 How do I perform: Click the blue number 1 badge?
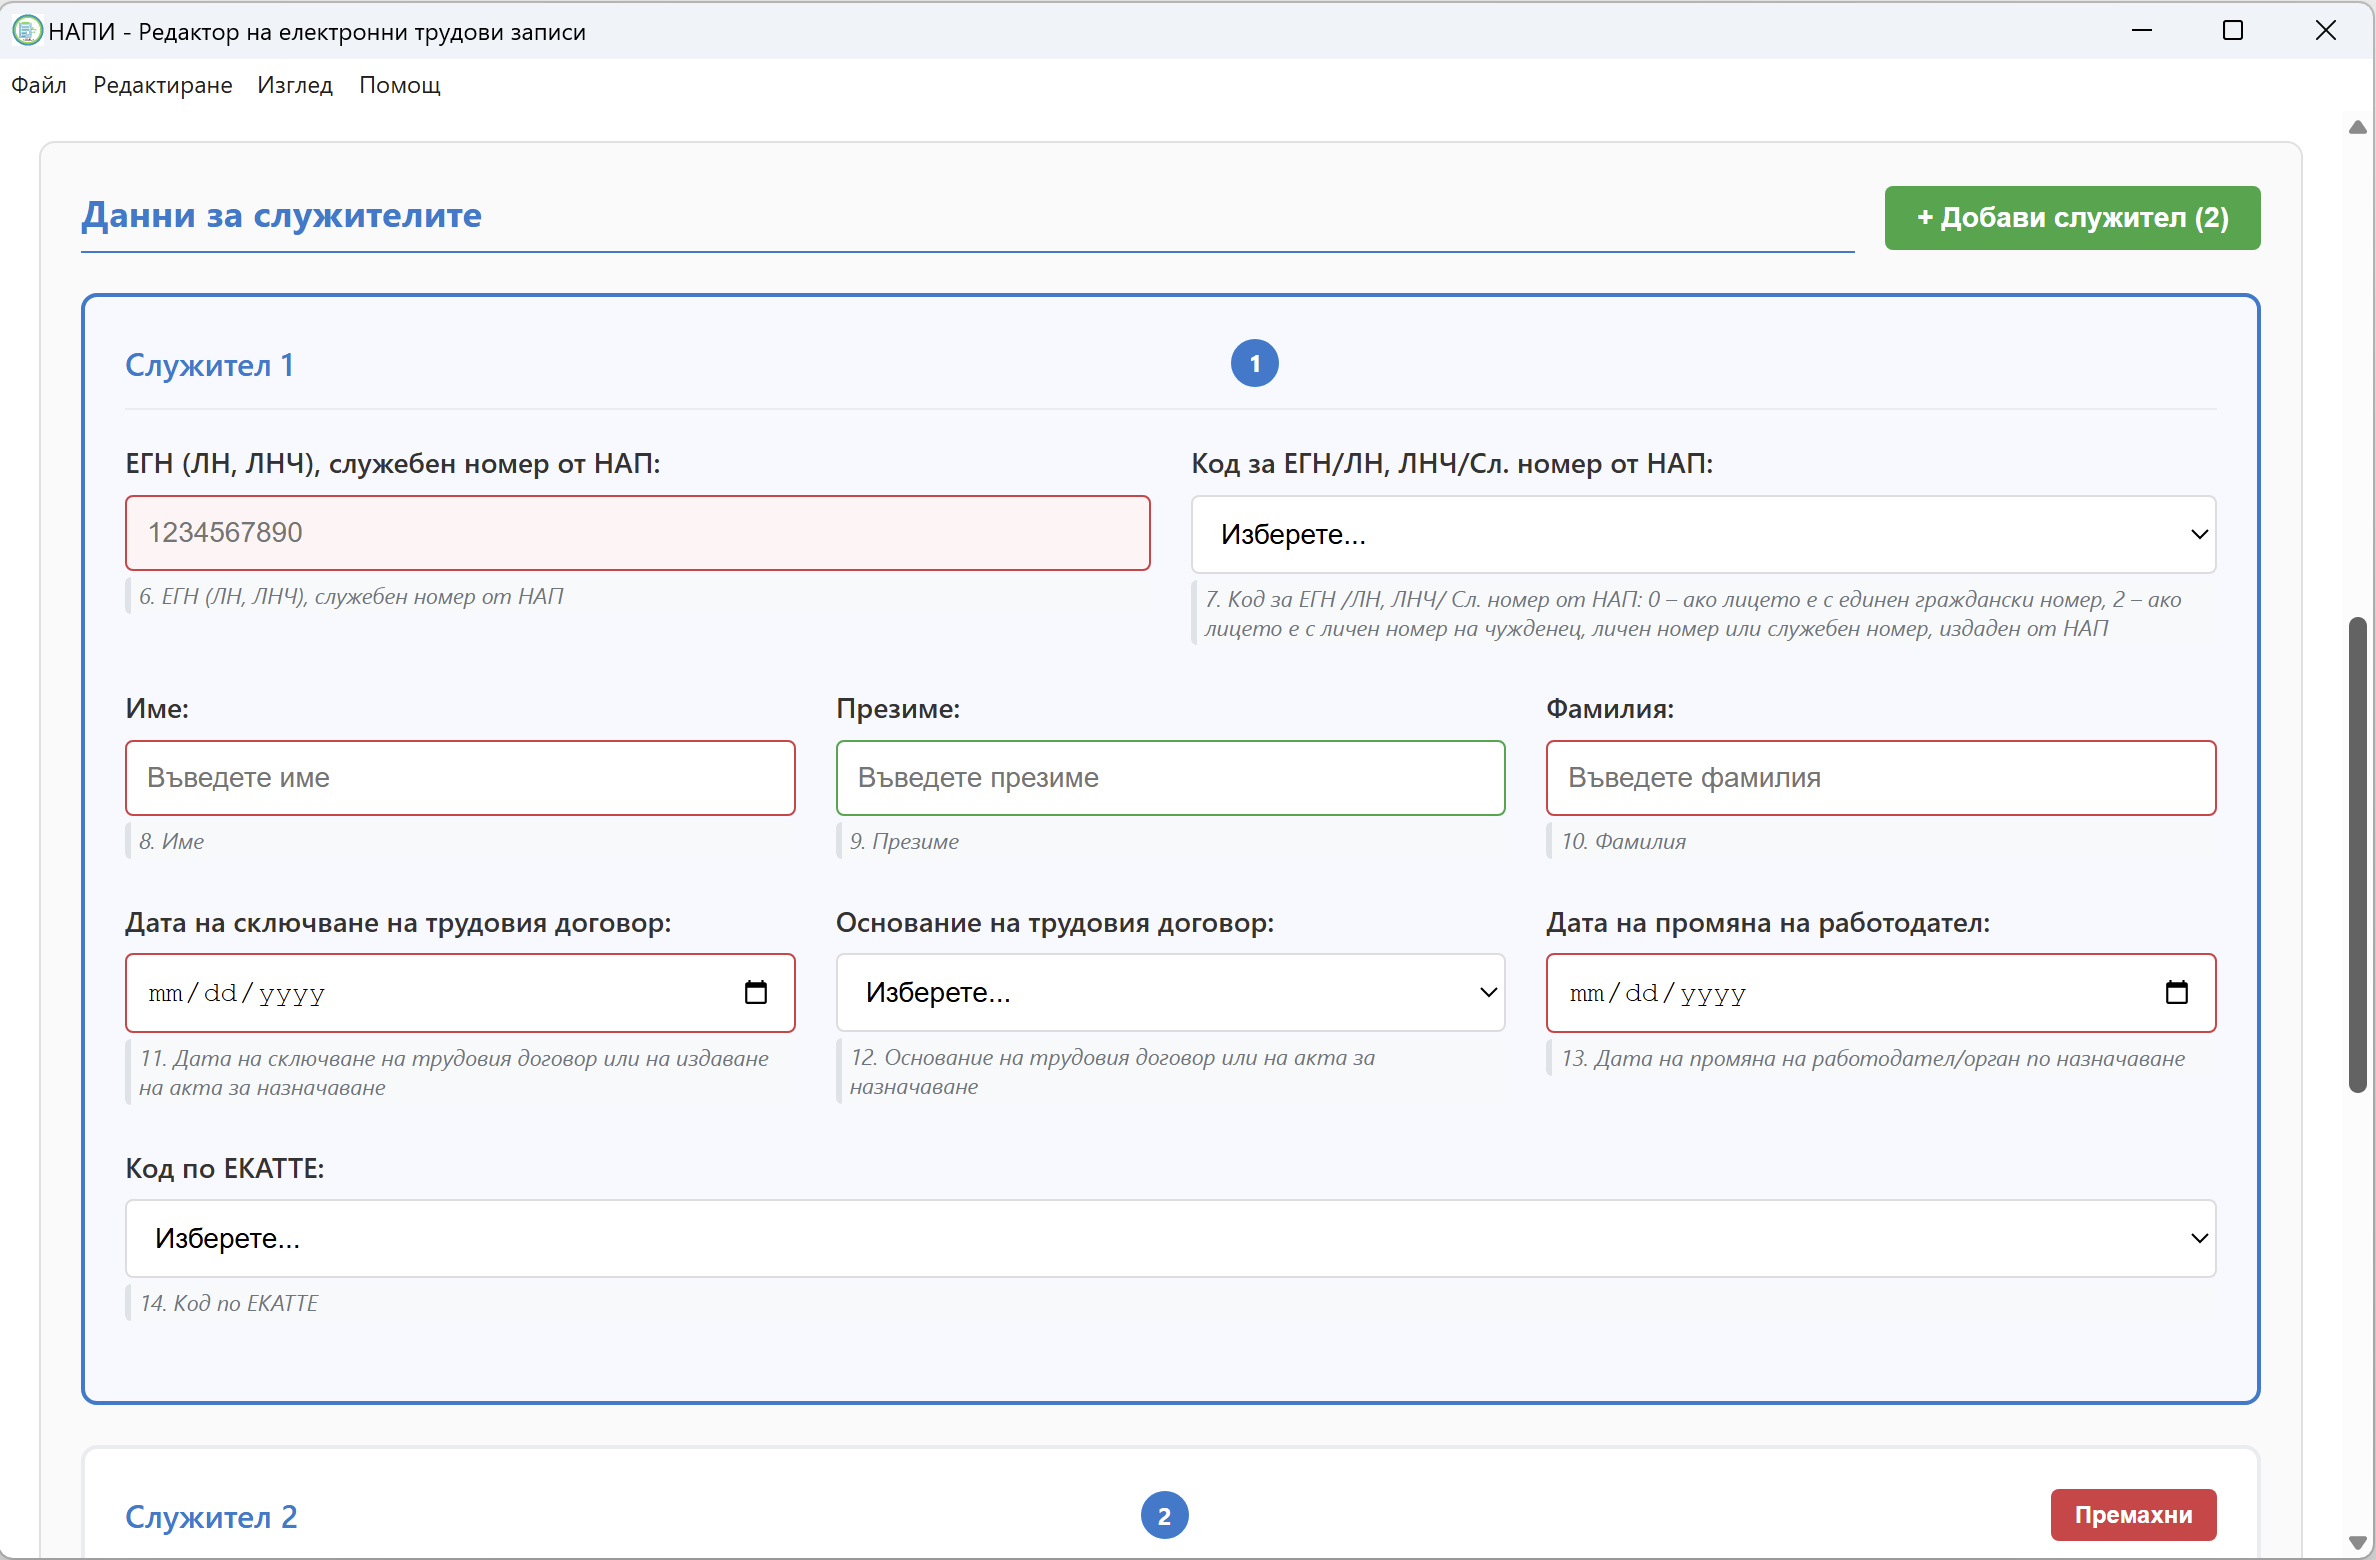click(1255, 364)
